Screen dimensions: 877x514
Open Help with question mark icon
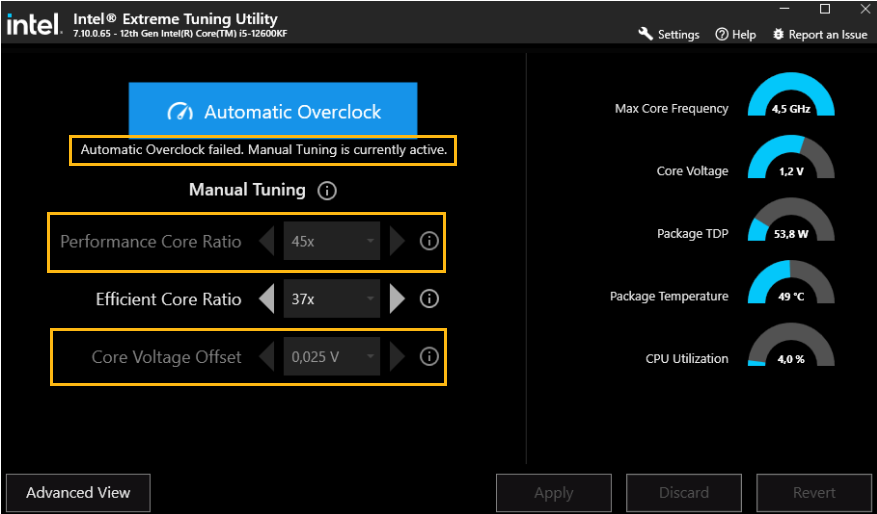[722, 34]
